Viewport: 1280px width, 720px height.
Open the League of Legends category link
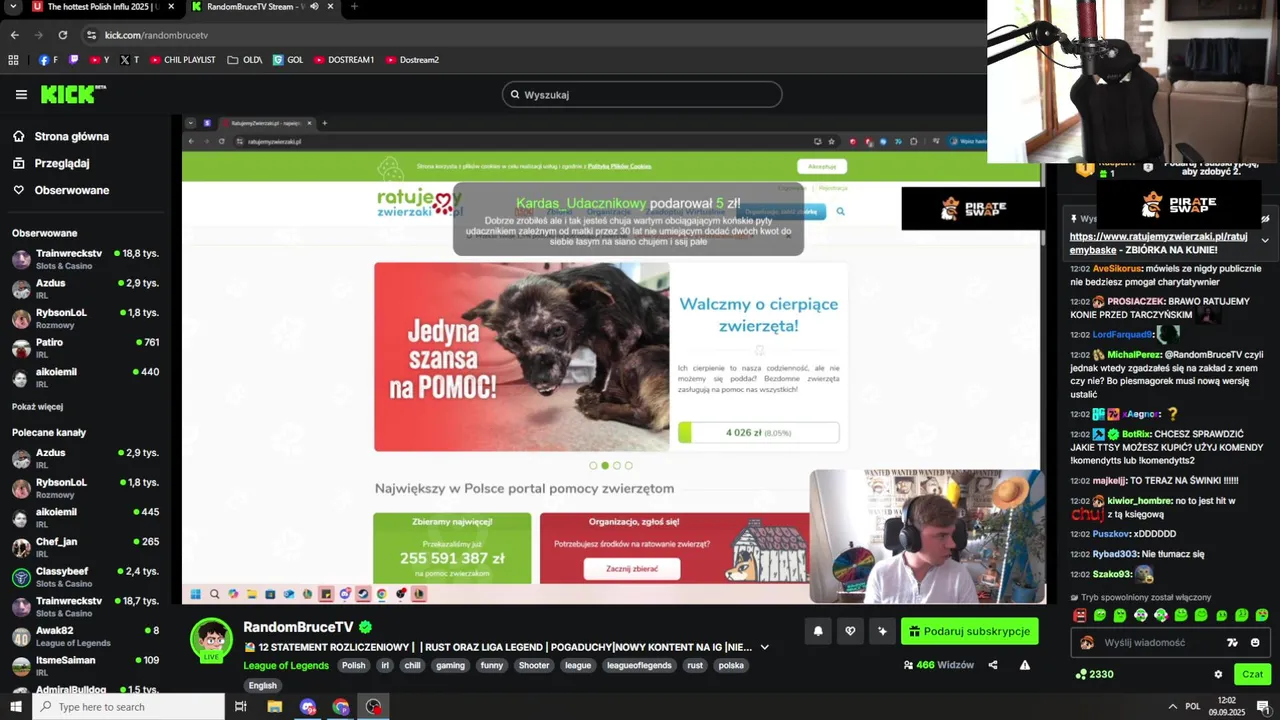point(286,666)
